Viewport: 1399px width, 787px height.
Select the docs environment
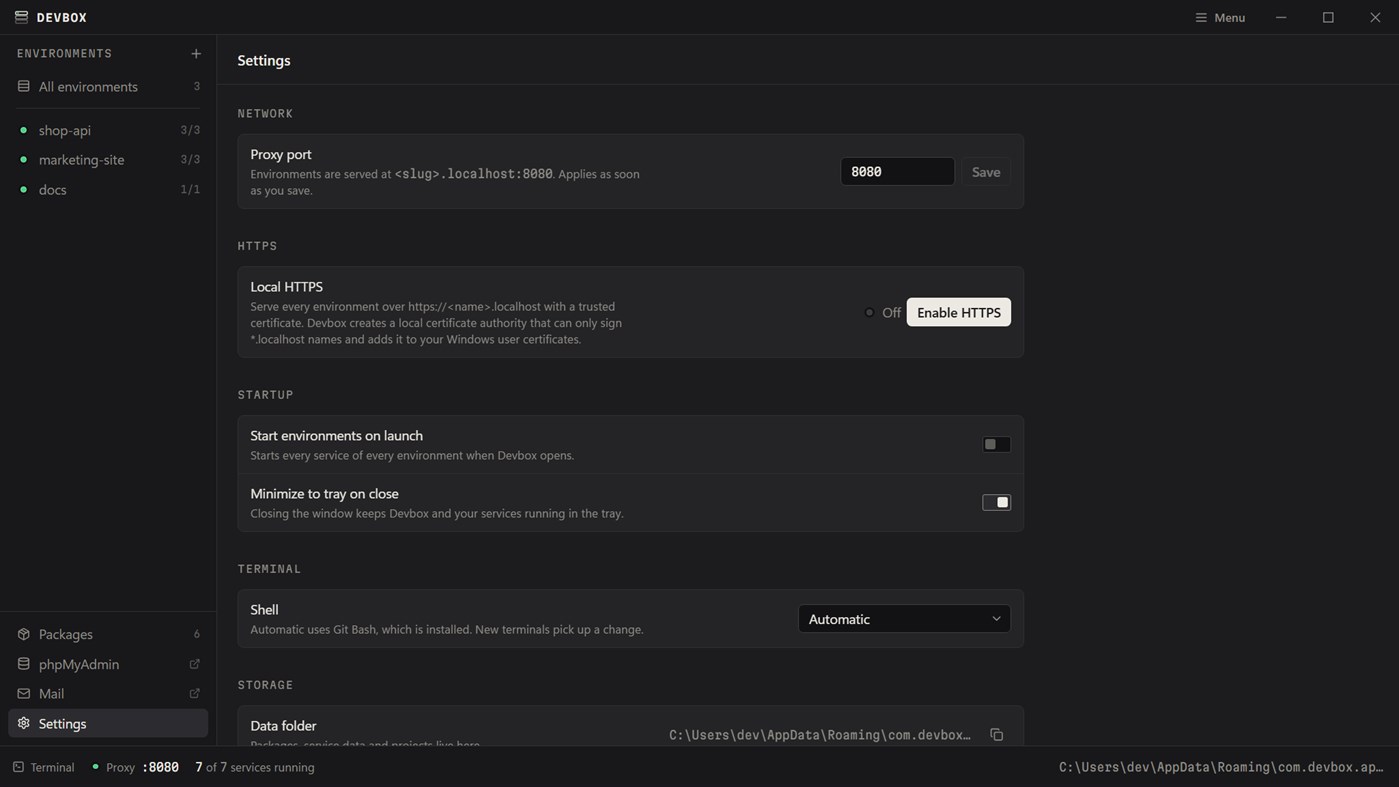pos(108,189)
